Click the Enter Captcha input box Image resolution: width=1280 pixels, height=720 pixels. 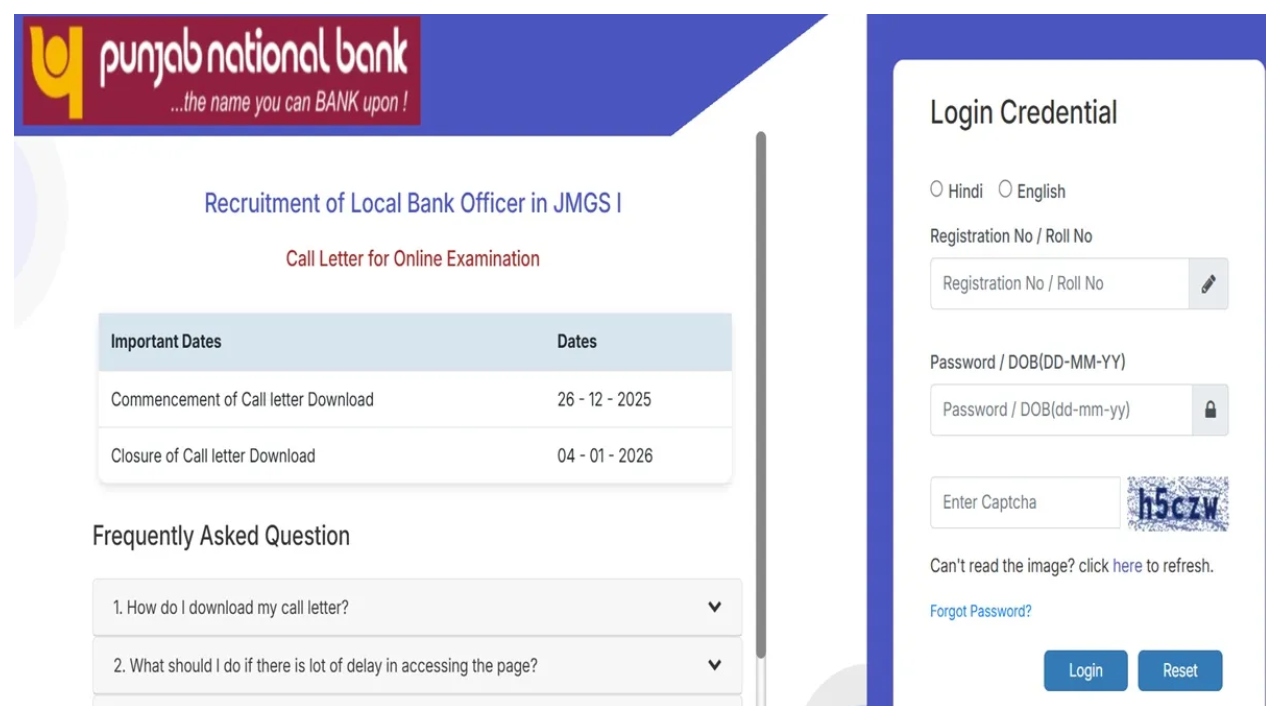(x=1024, y=503)
